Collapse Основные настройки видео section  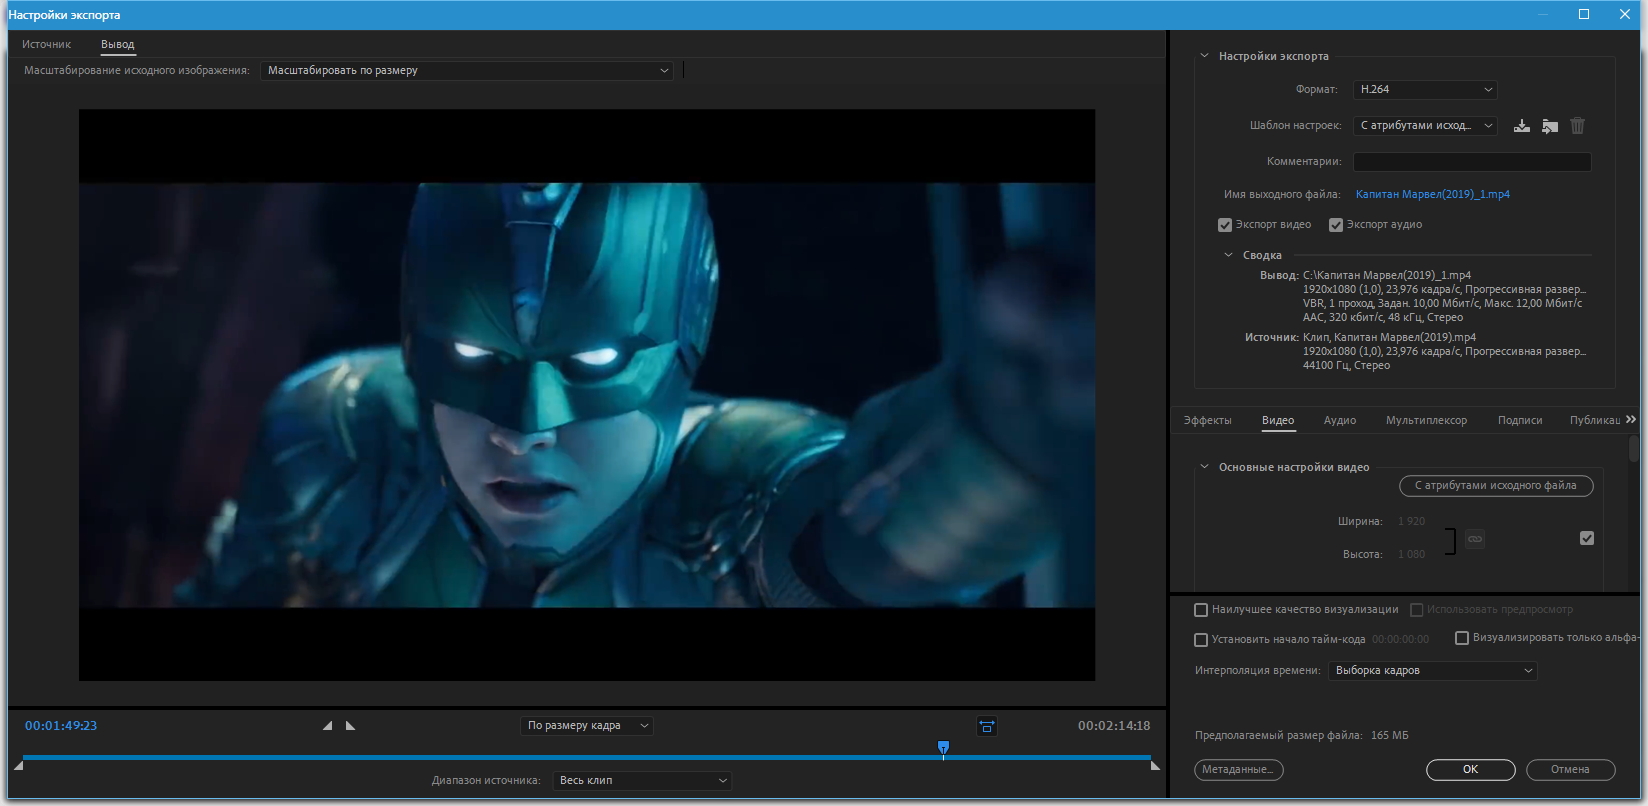point(1204,467)
